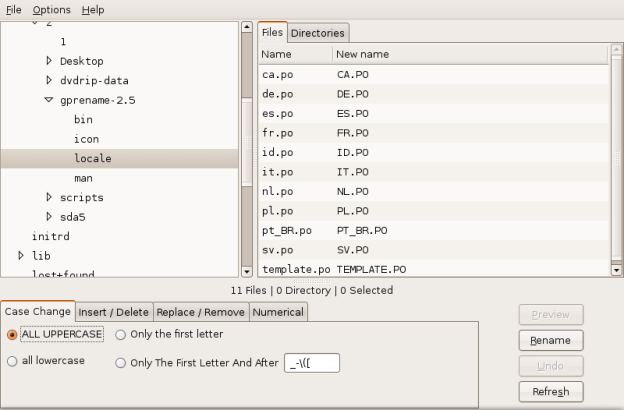
Task: Switch to the Directories tab
Action: tap(318, 33)
